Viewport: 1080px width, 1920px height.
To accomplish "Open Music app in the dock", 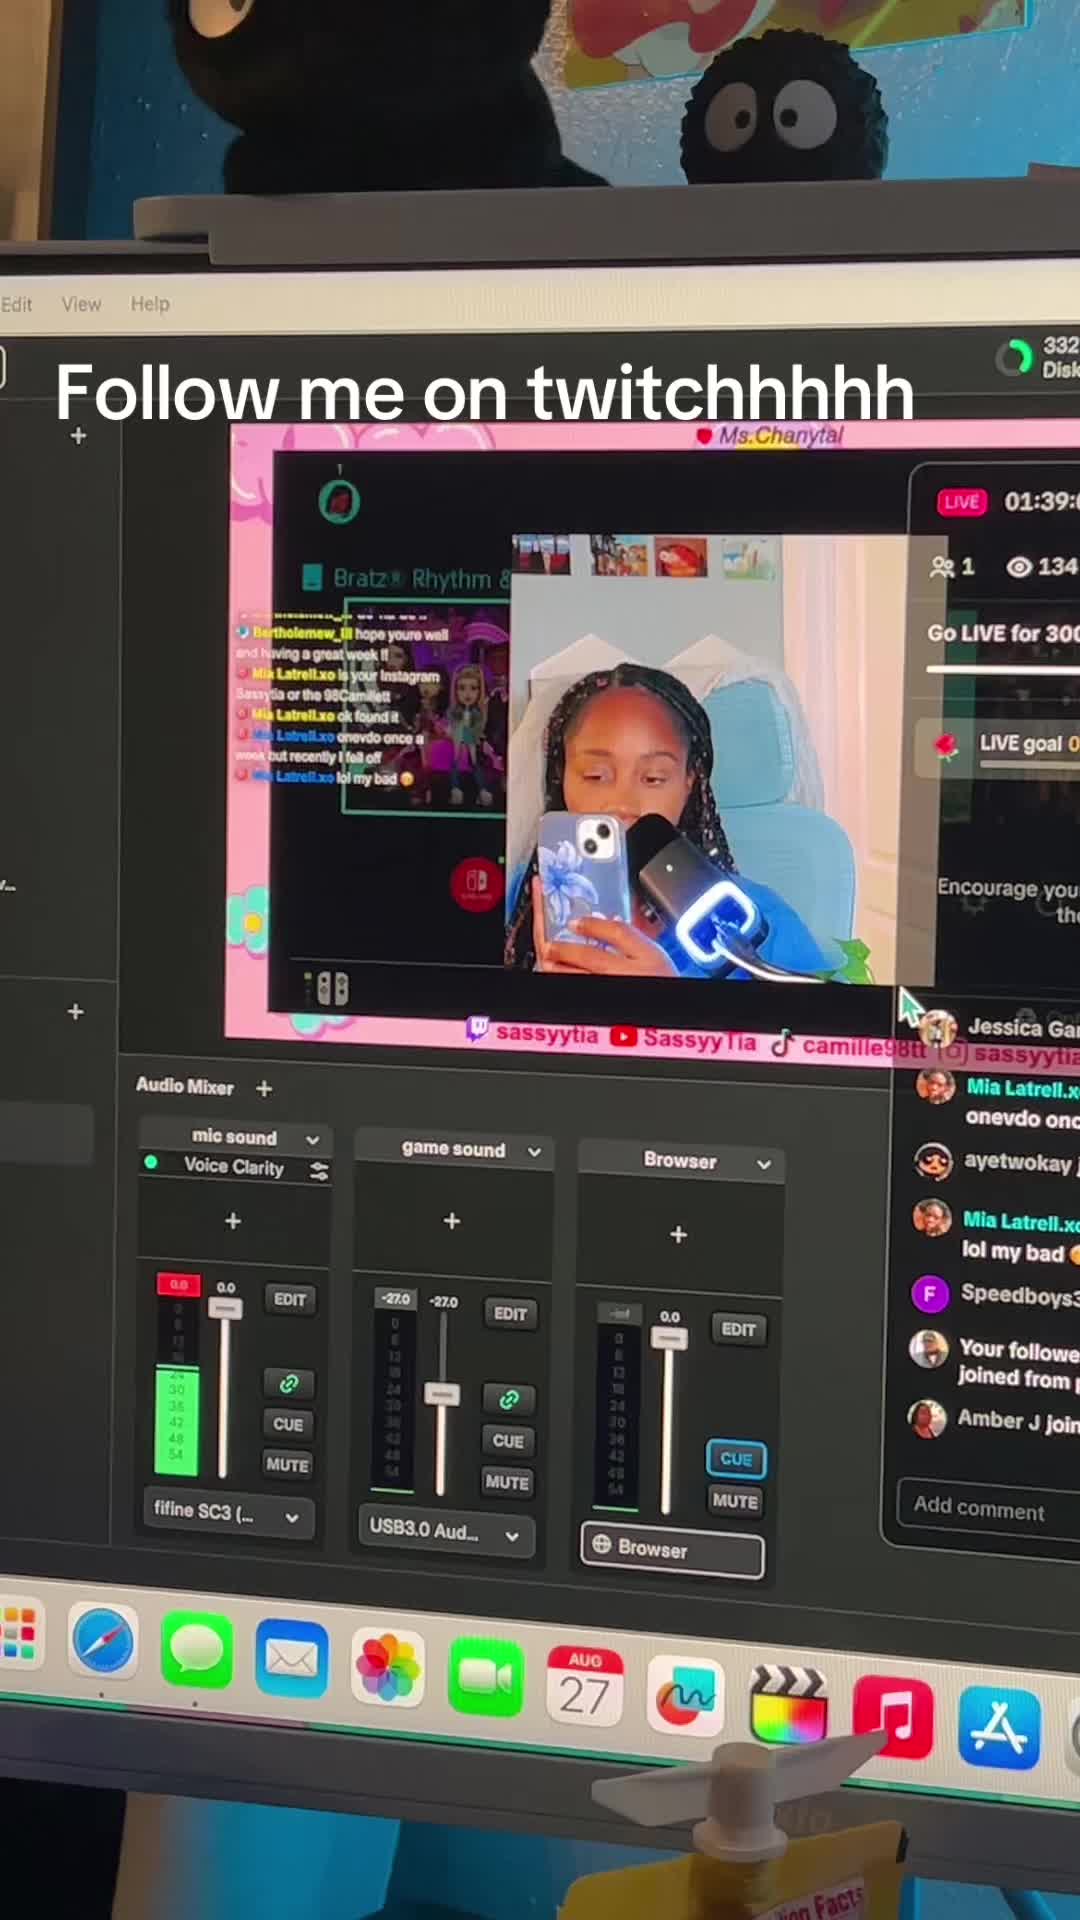I will click(x=893, y=1717).
